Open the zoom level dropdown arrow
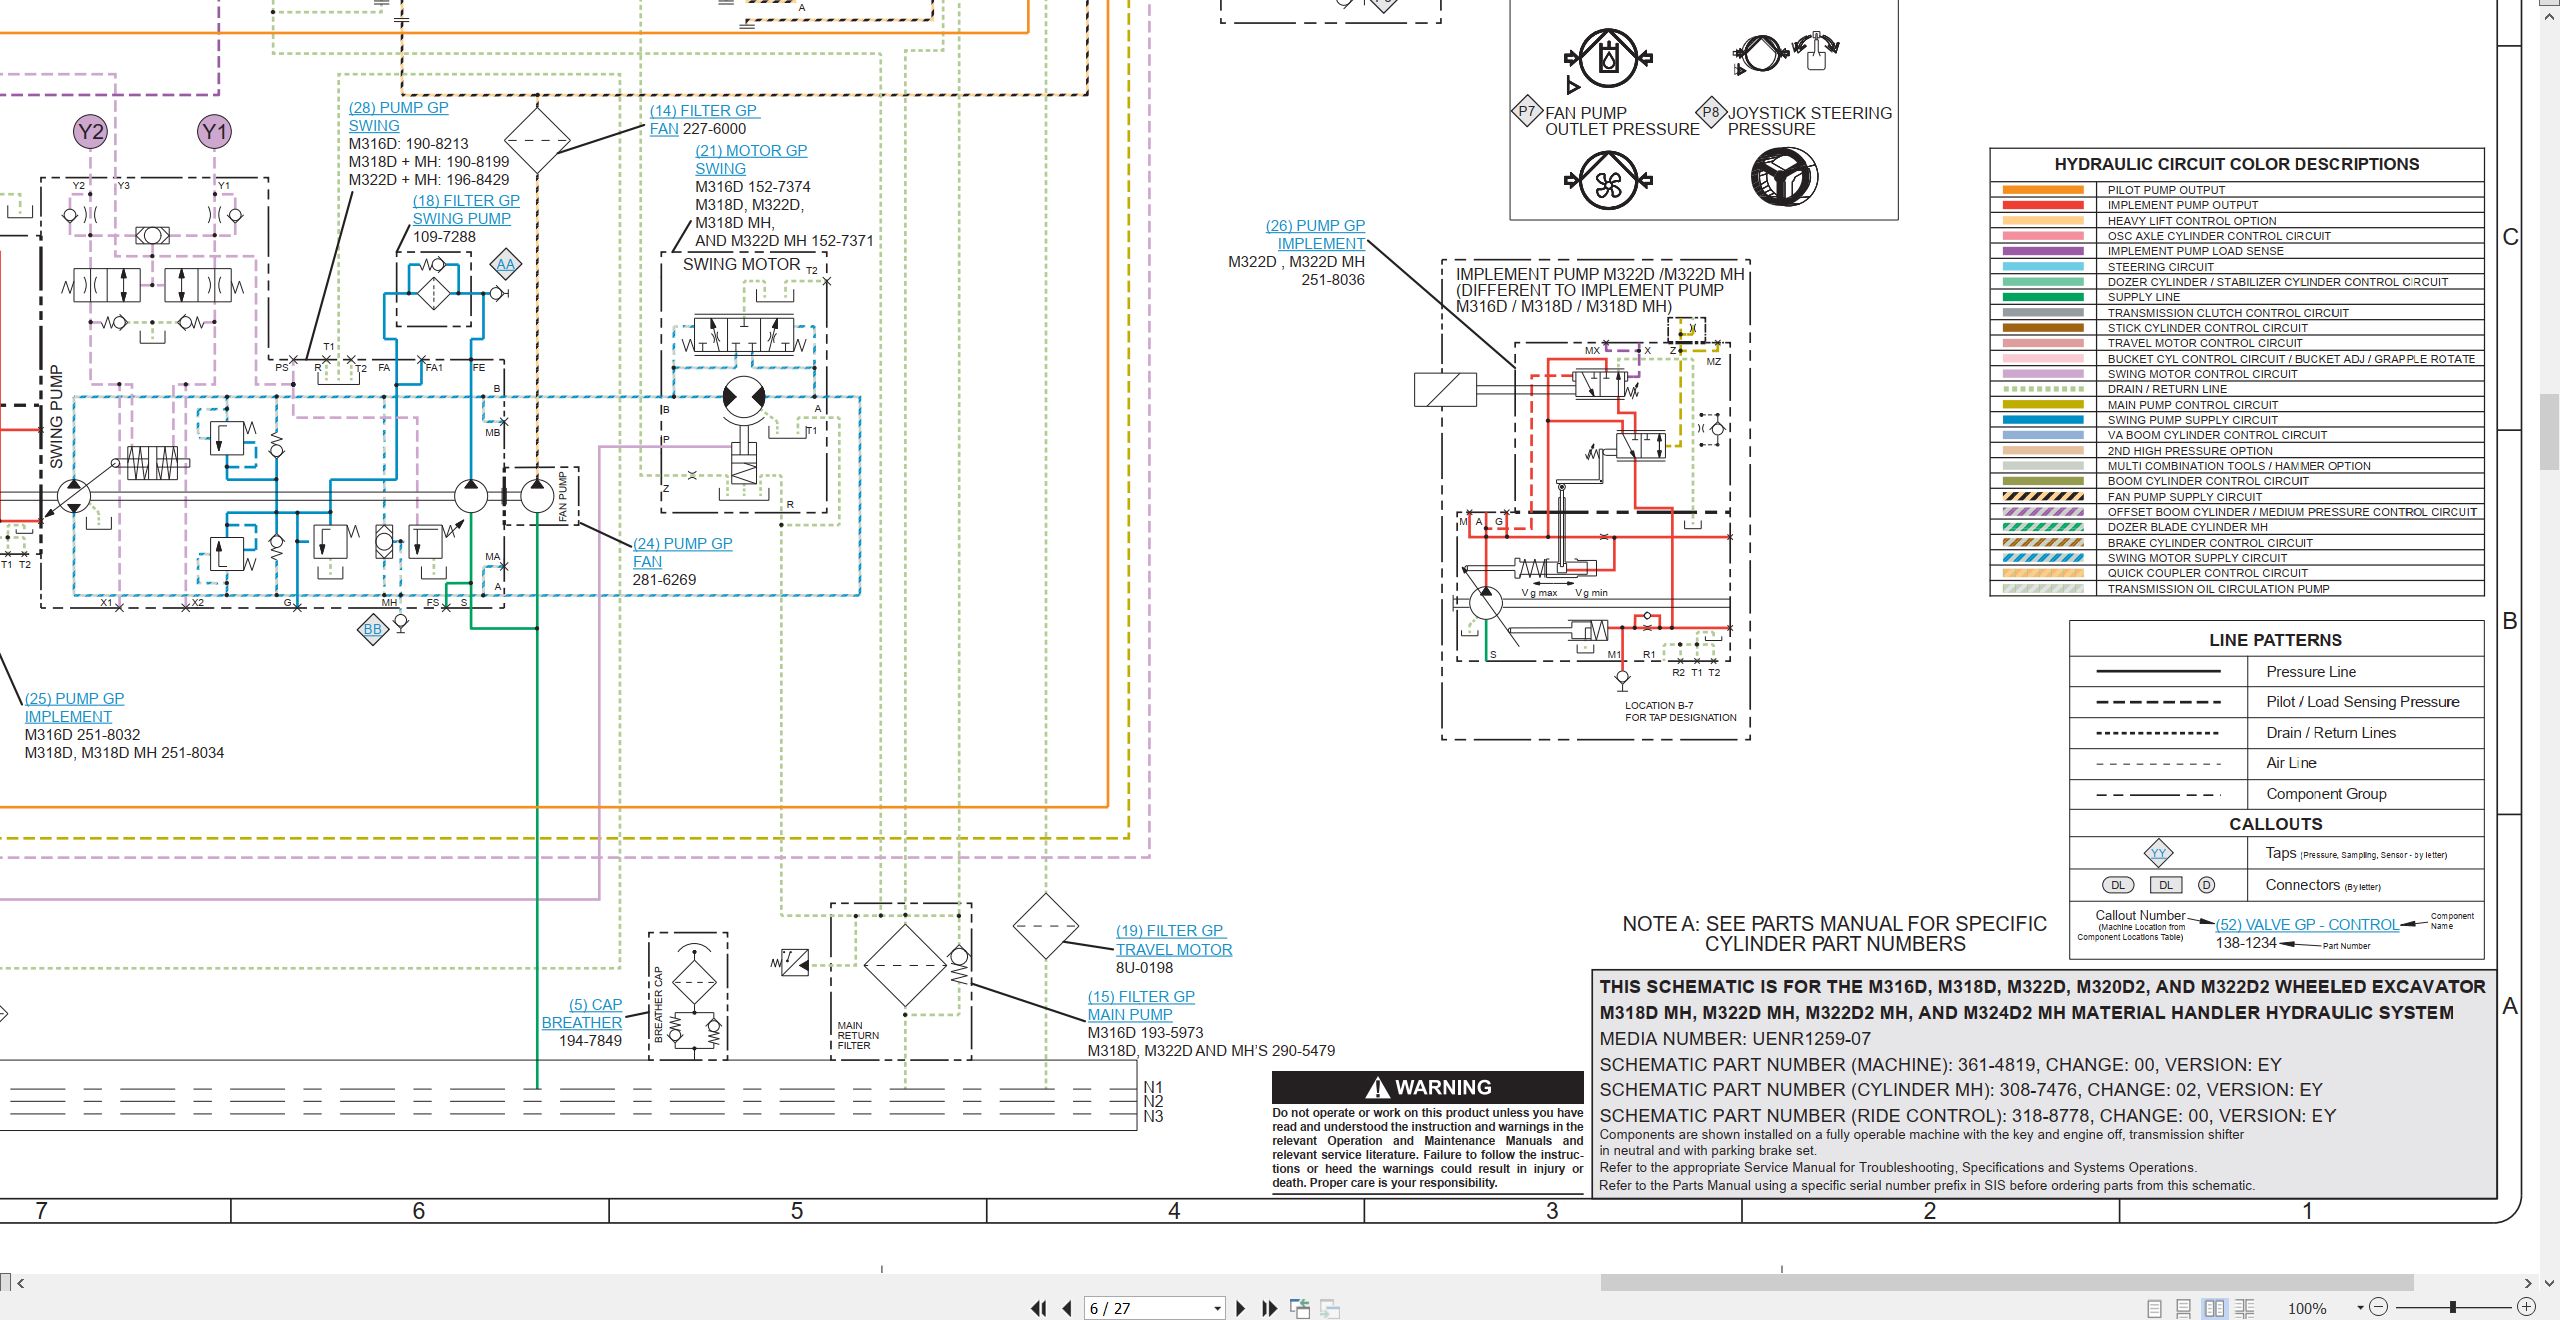Screen dimensions: 2560x1320 tap(2360, 1307)
